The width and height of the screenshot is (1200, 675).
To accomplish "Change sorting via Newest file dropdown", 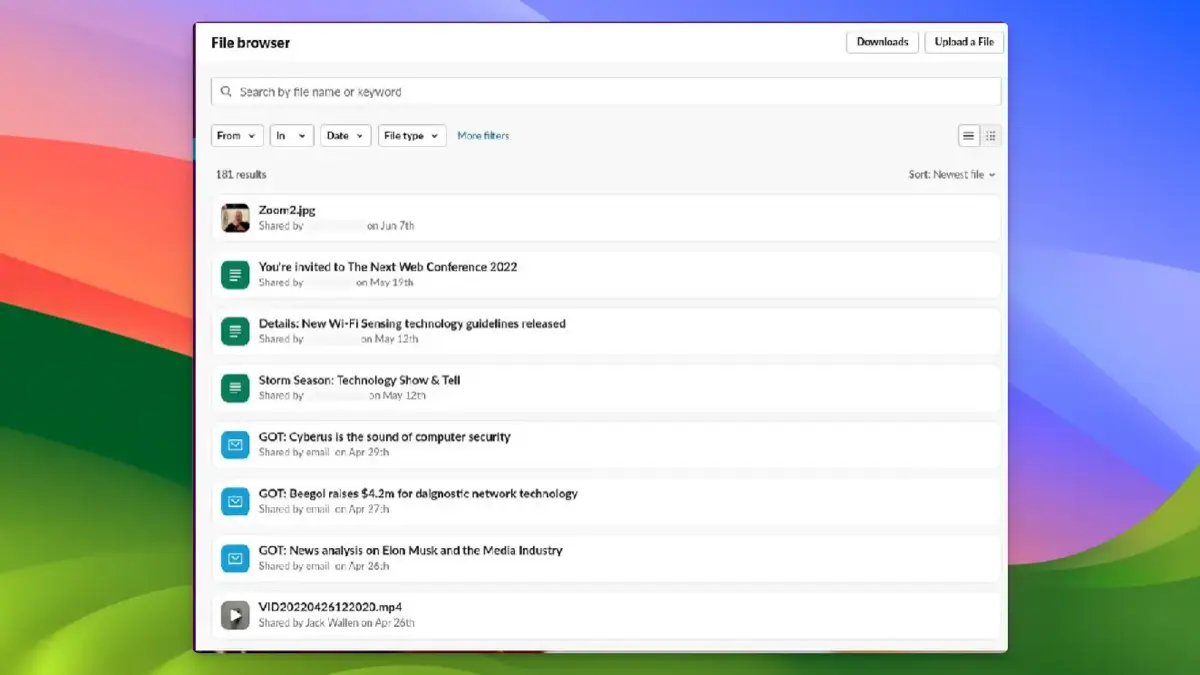I will (951, 174).
